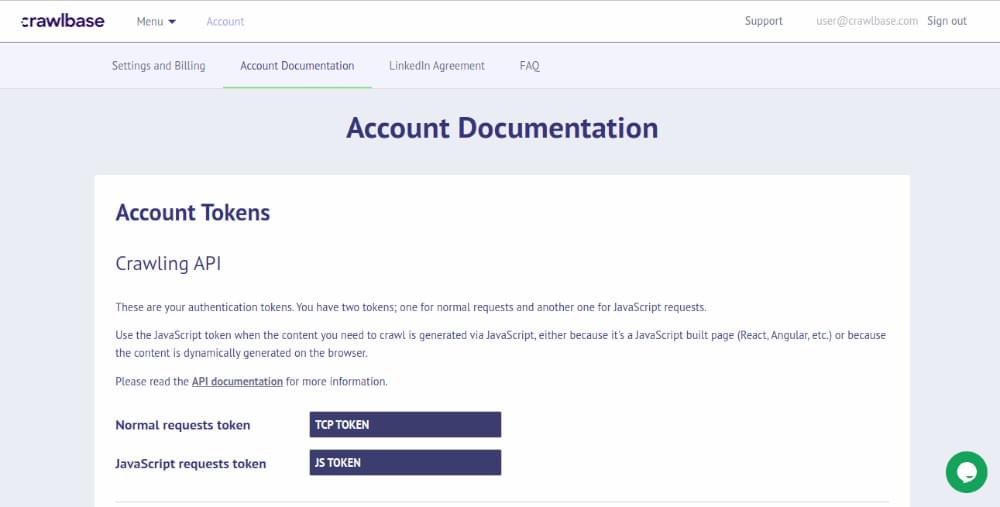Go to the FAQ tab
The height and width of the screenshot is (507, 1000).
click(529, 66)
